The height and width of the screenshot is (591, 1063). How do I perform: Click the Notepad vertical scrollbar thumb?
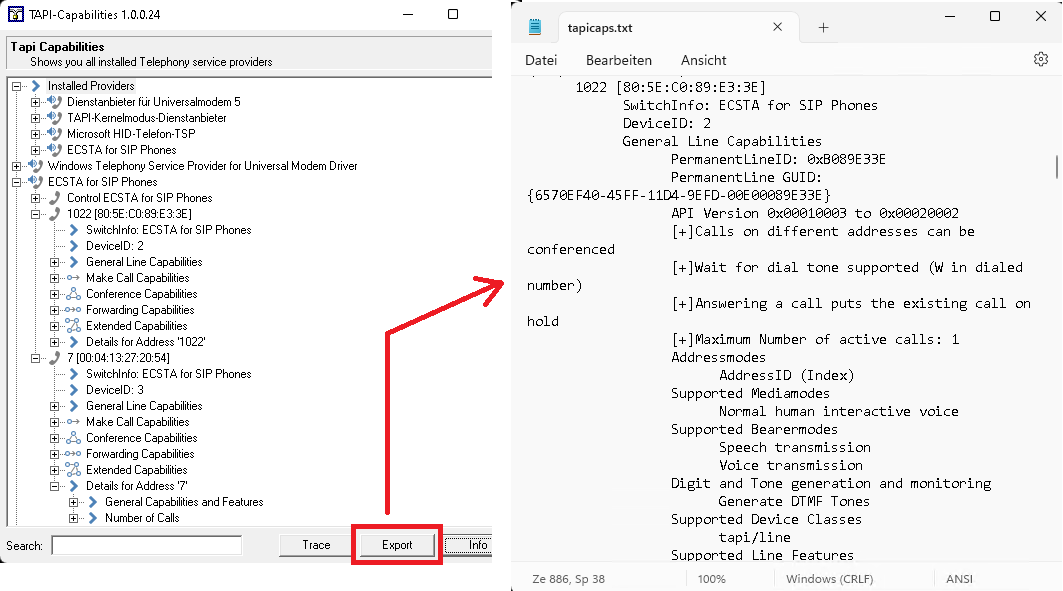click(x=1056, y=165)
